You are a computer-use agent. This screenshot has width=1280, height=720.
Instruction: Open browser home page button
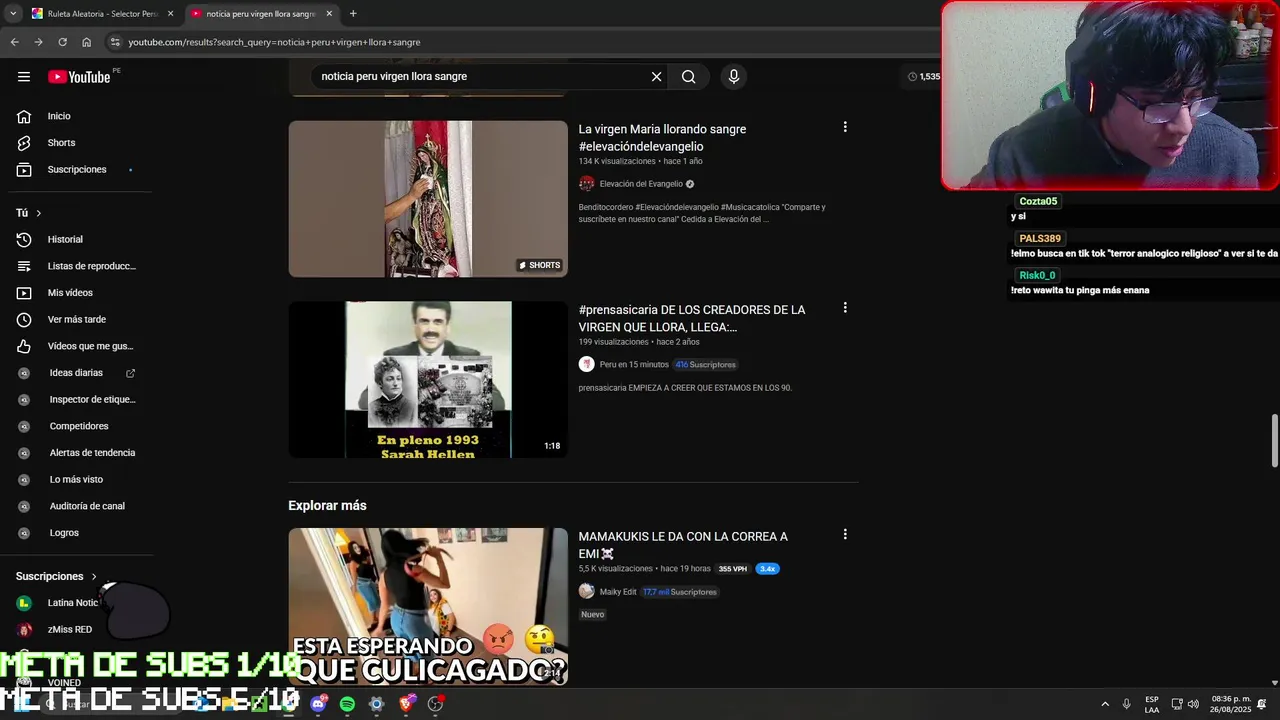(86, 42)
